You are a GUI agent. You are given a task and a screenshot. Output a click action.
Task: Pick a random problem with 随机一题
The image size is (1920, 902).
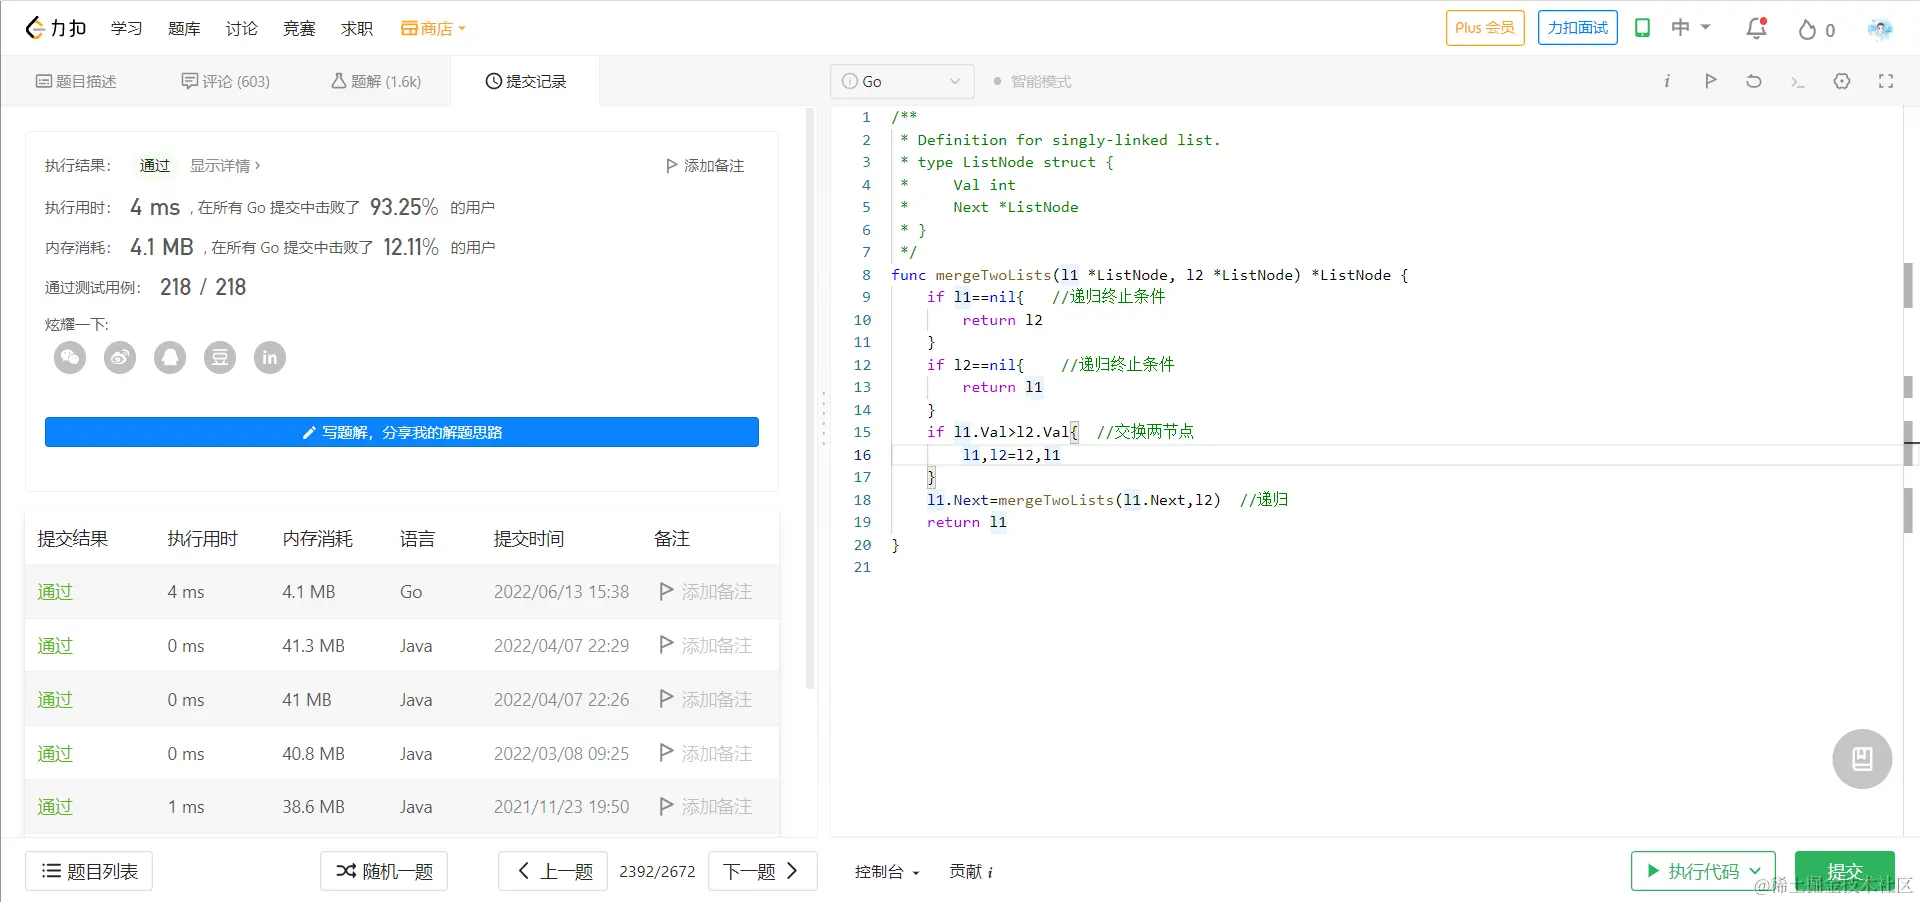[384, 872]
